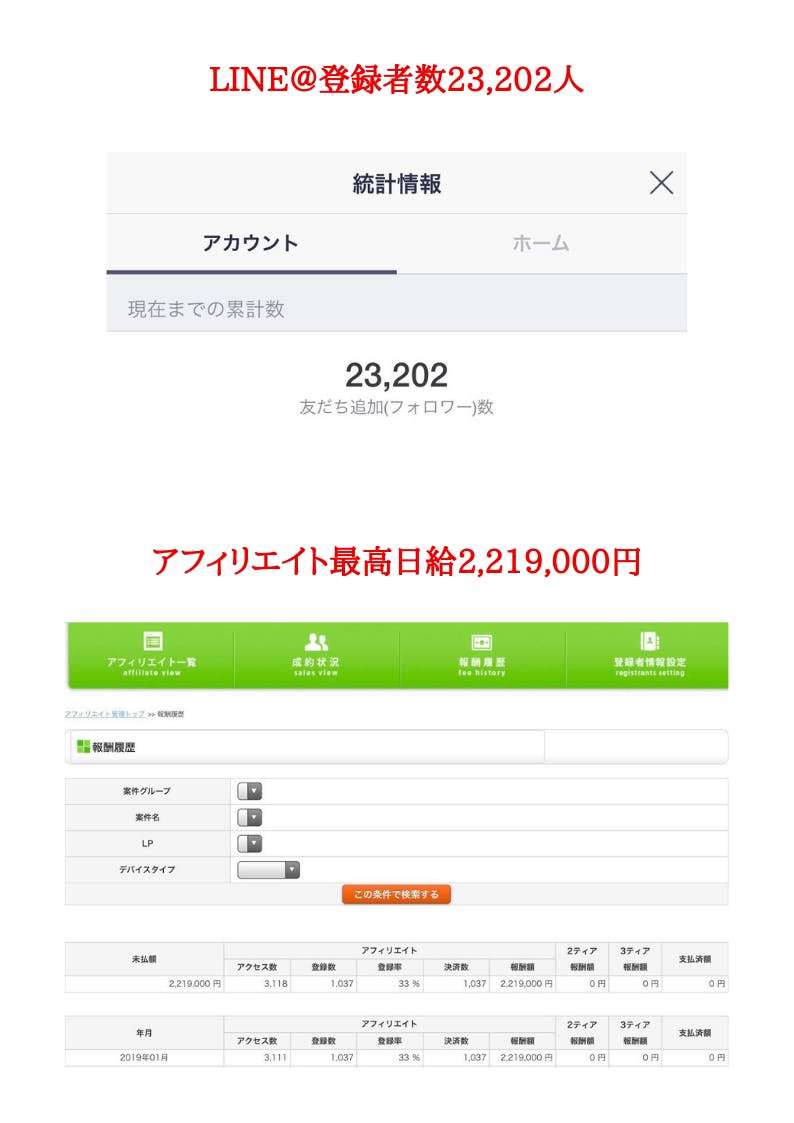Click the 23,202 follower count

pyautogui.click(x=396, y=376)
